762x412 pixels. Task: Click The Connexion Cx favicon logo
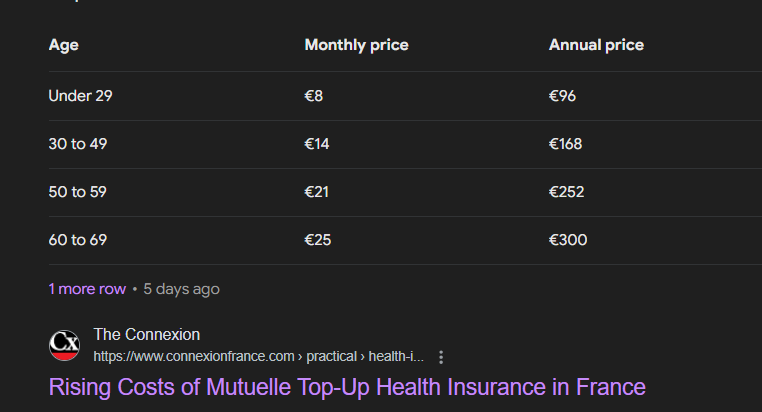(x=64, y=345)
